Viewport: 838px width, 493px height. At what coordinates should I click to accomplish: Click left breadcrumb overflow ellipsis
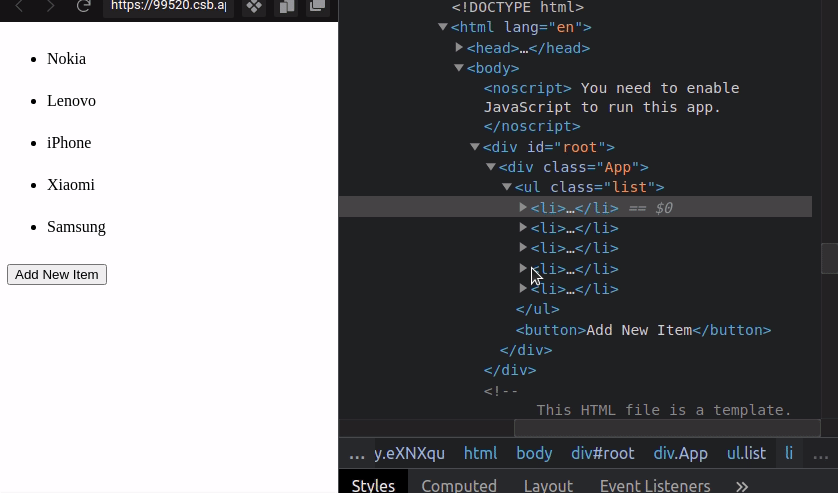click(x=357, y=454)
